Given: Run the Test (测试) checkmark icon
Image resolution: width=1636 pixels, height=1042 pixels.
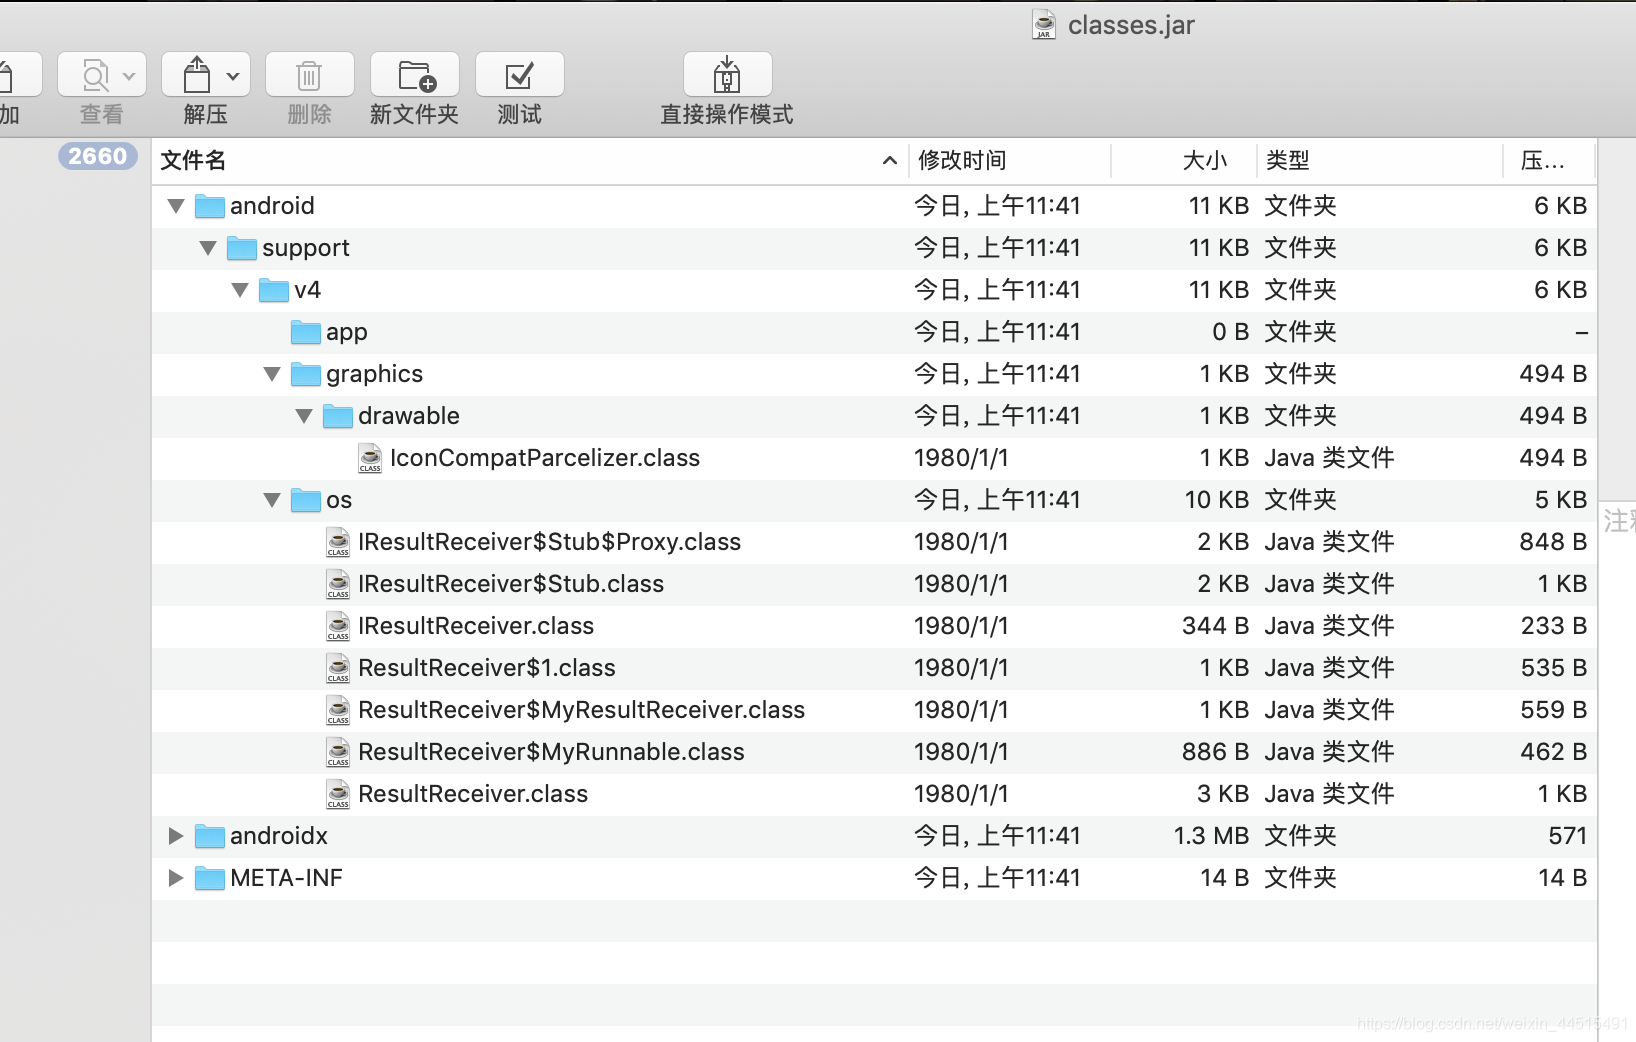Looking at the screenshot, I should click(520, 75).
